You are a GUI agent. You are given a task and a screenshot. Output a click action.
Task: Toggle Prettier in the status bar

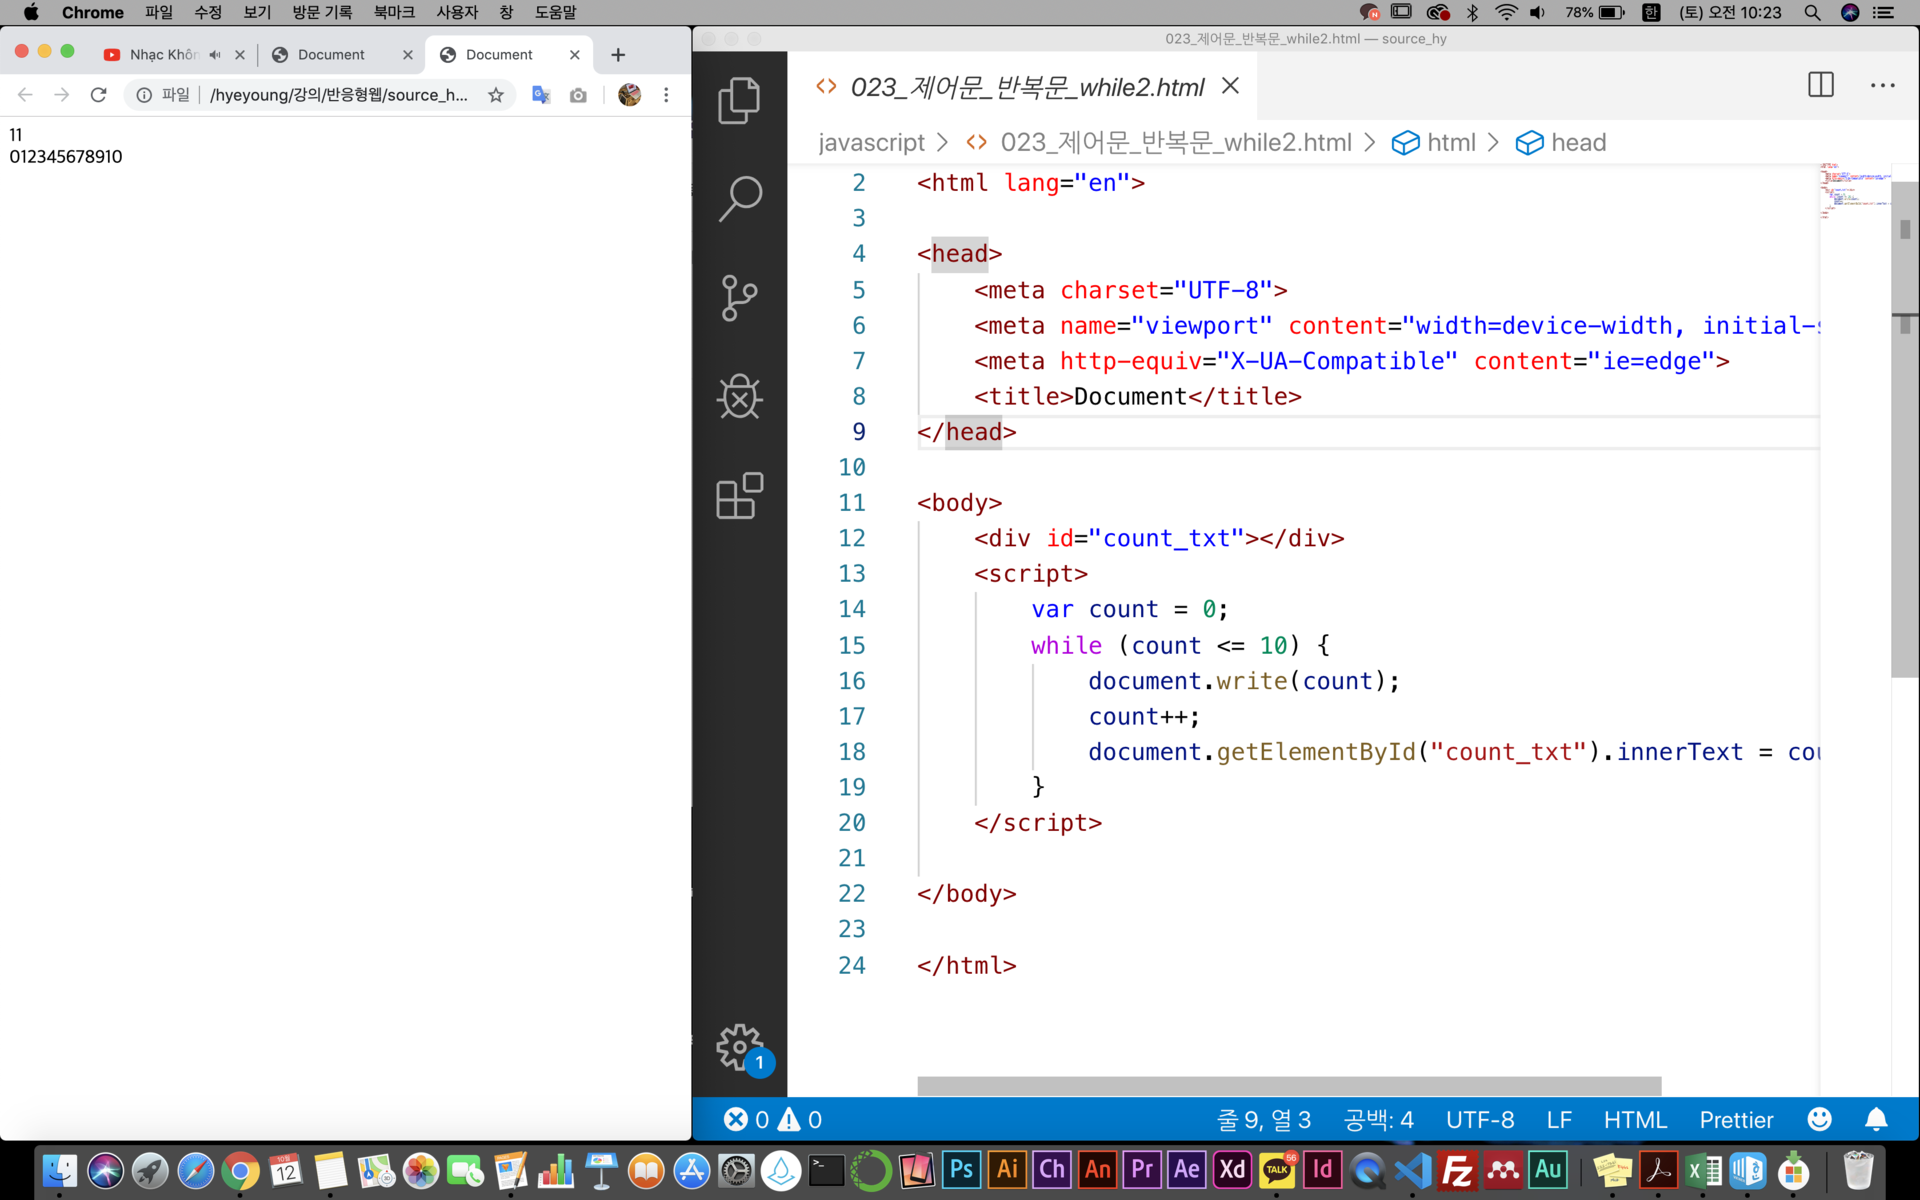1735,1120
